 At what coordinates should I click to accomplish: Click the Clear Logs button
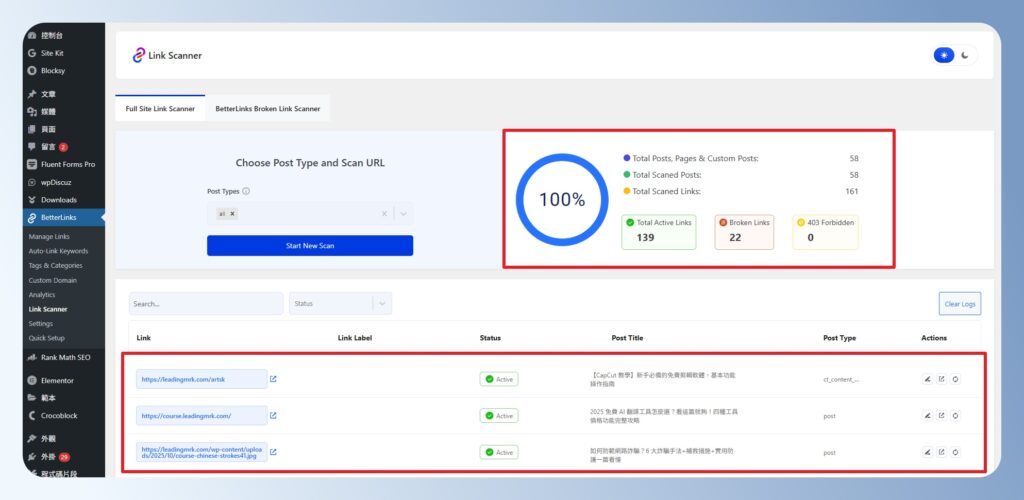(960, 303)
